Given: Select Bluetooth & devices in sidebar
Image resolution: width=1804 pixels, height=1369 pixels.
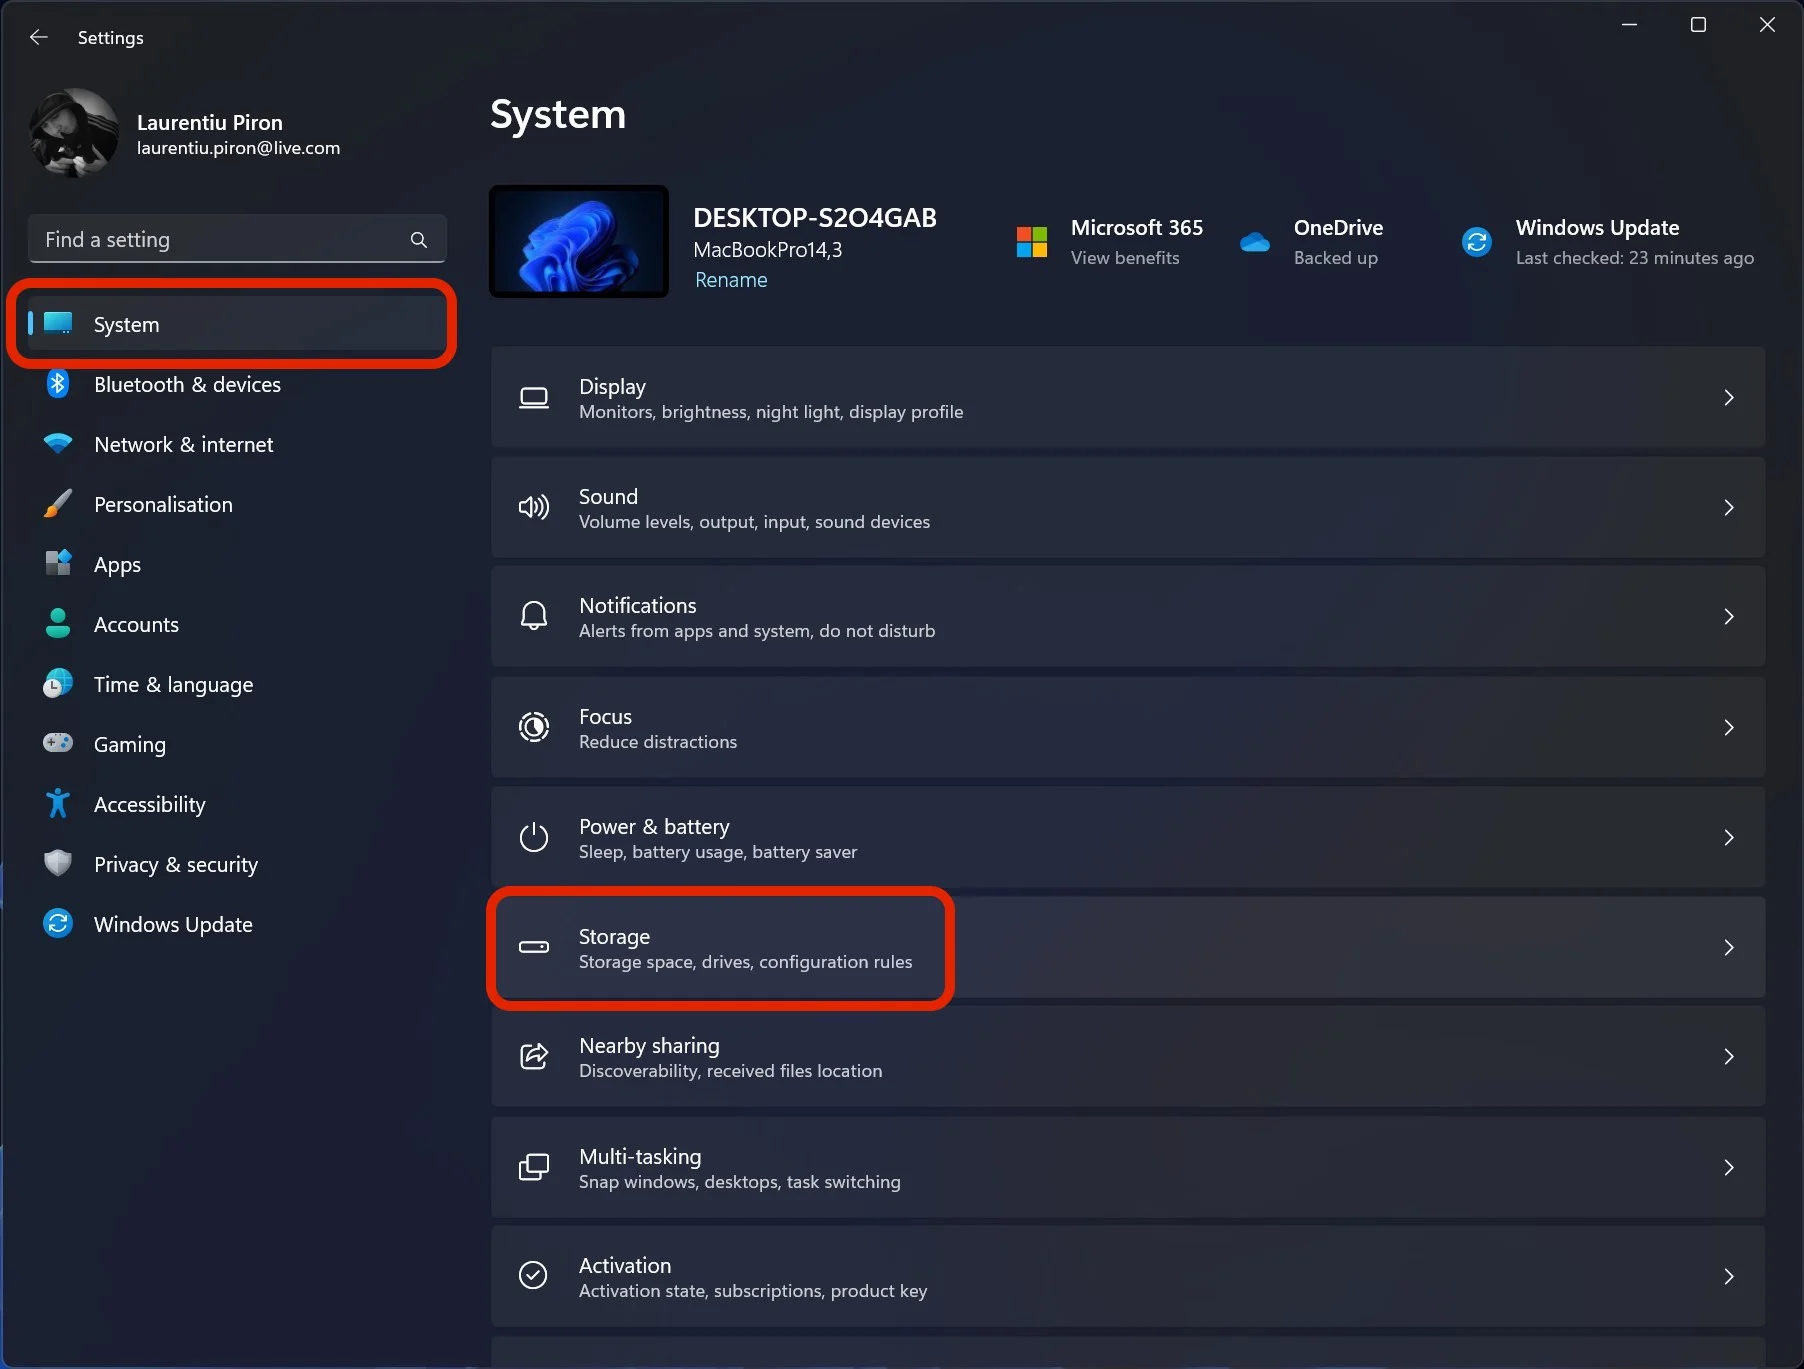Looking at the screenshot, I should tap(237, 384).
